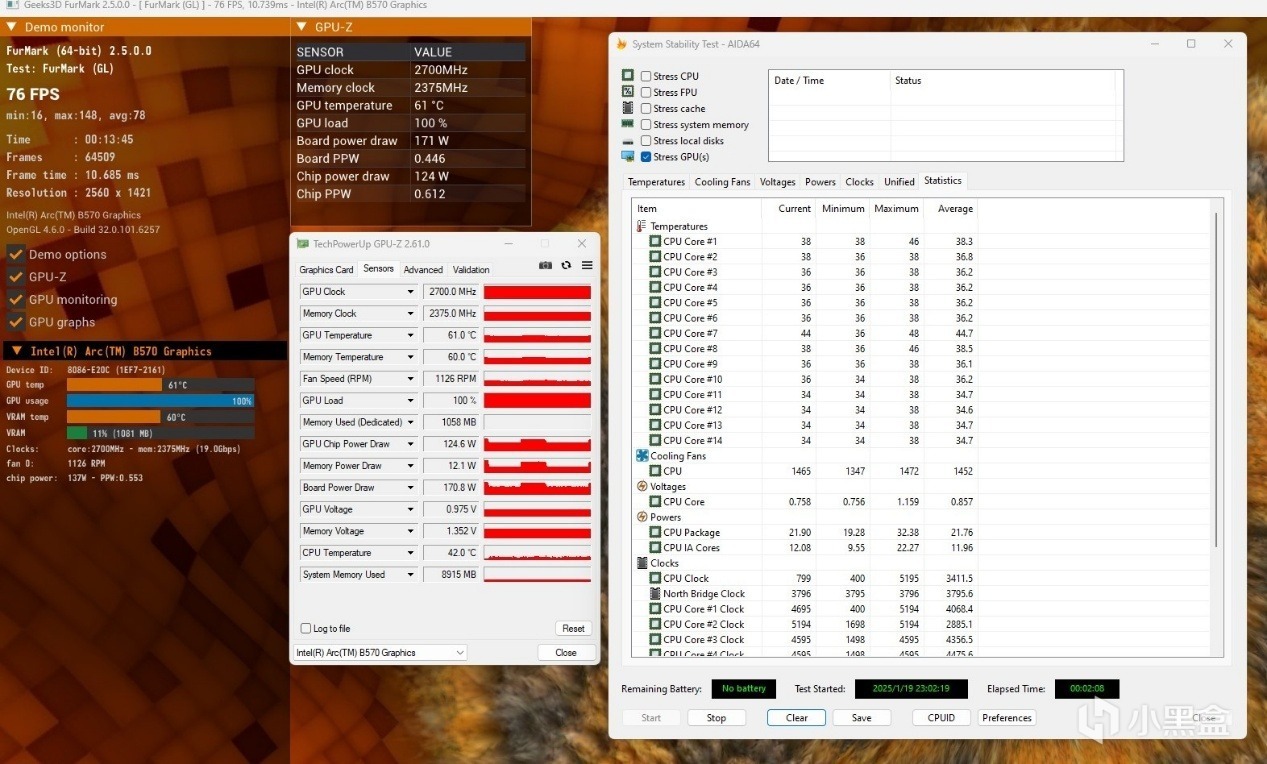Open the GPU Clock sensor dropdown
The width and height of the screenshot is (1267, 764).
(410, 292)
